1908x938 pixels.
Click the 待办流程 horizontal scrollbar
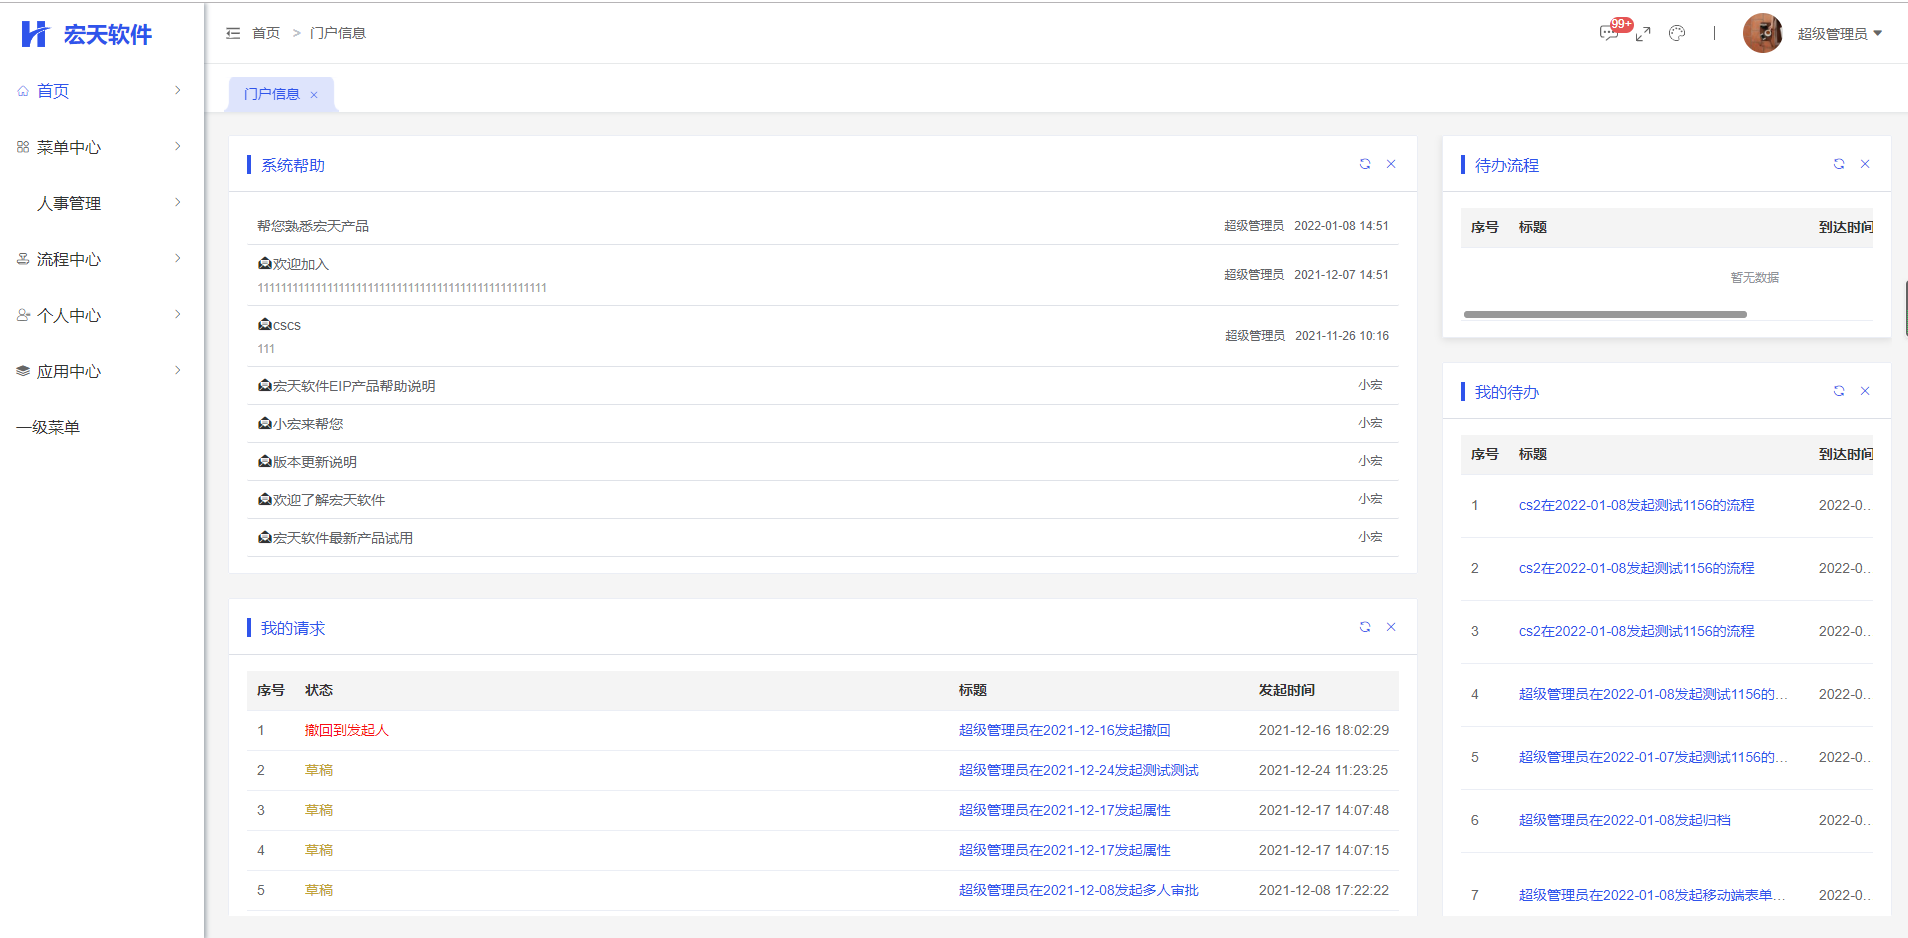[1605, 314]
